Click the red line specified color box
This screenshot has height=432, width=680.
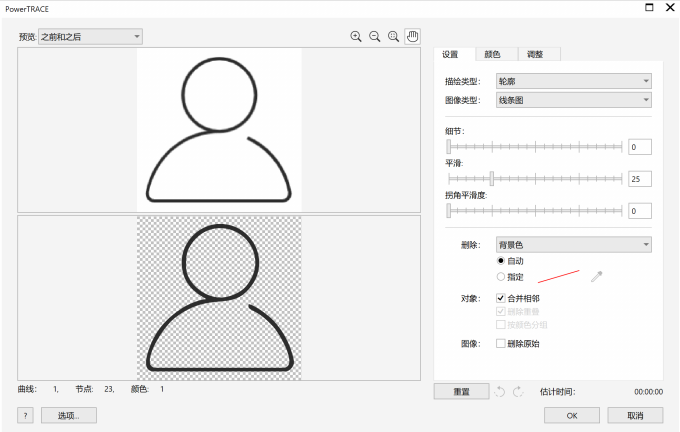(x=559, y=276)
